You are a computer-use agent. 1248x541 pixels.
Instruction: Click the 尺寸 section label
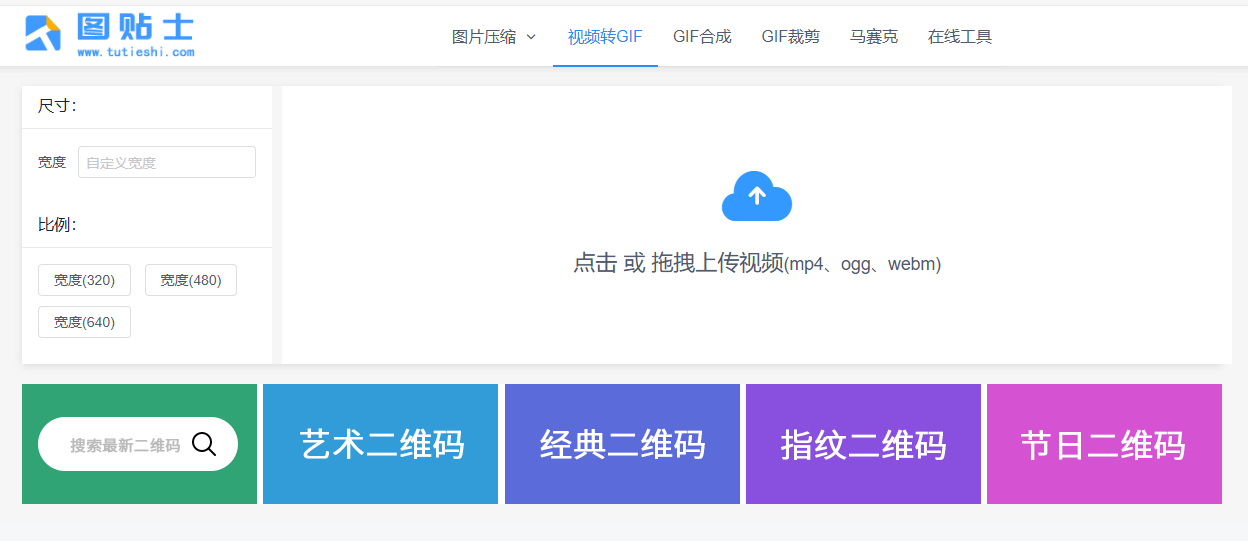point(57,106)
